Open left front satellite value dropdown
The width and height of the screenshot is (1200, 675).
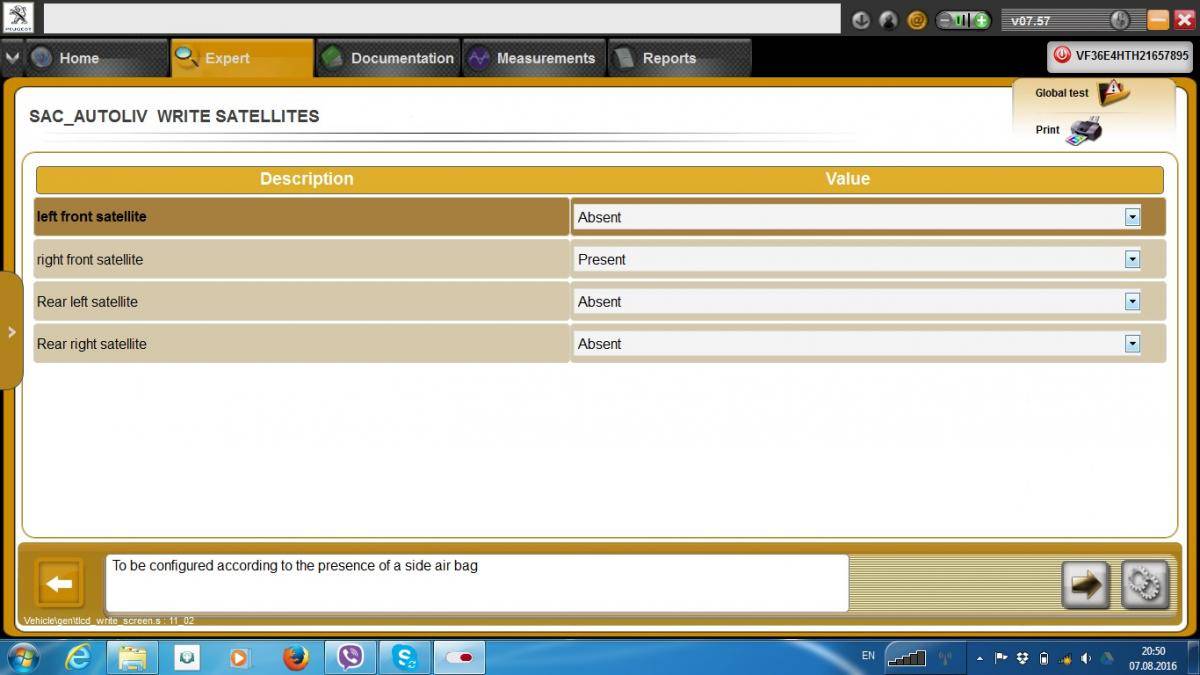(x=1132, y=217)
